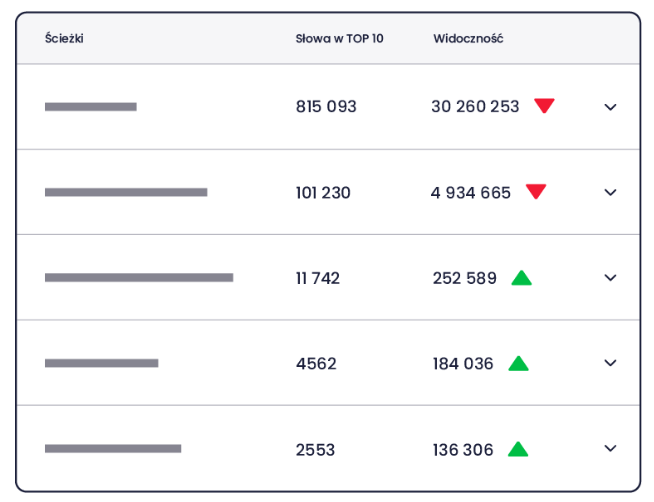
Task: Sort by Widoczność column header
Action: pos(468,38)
